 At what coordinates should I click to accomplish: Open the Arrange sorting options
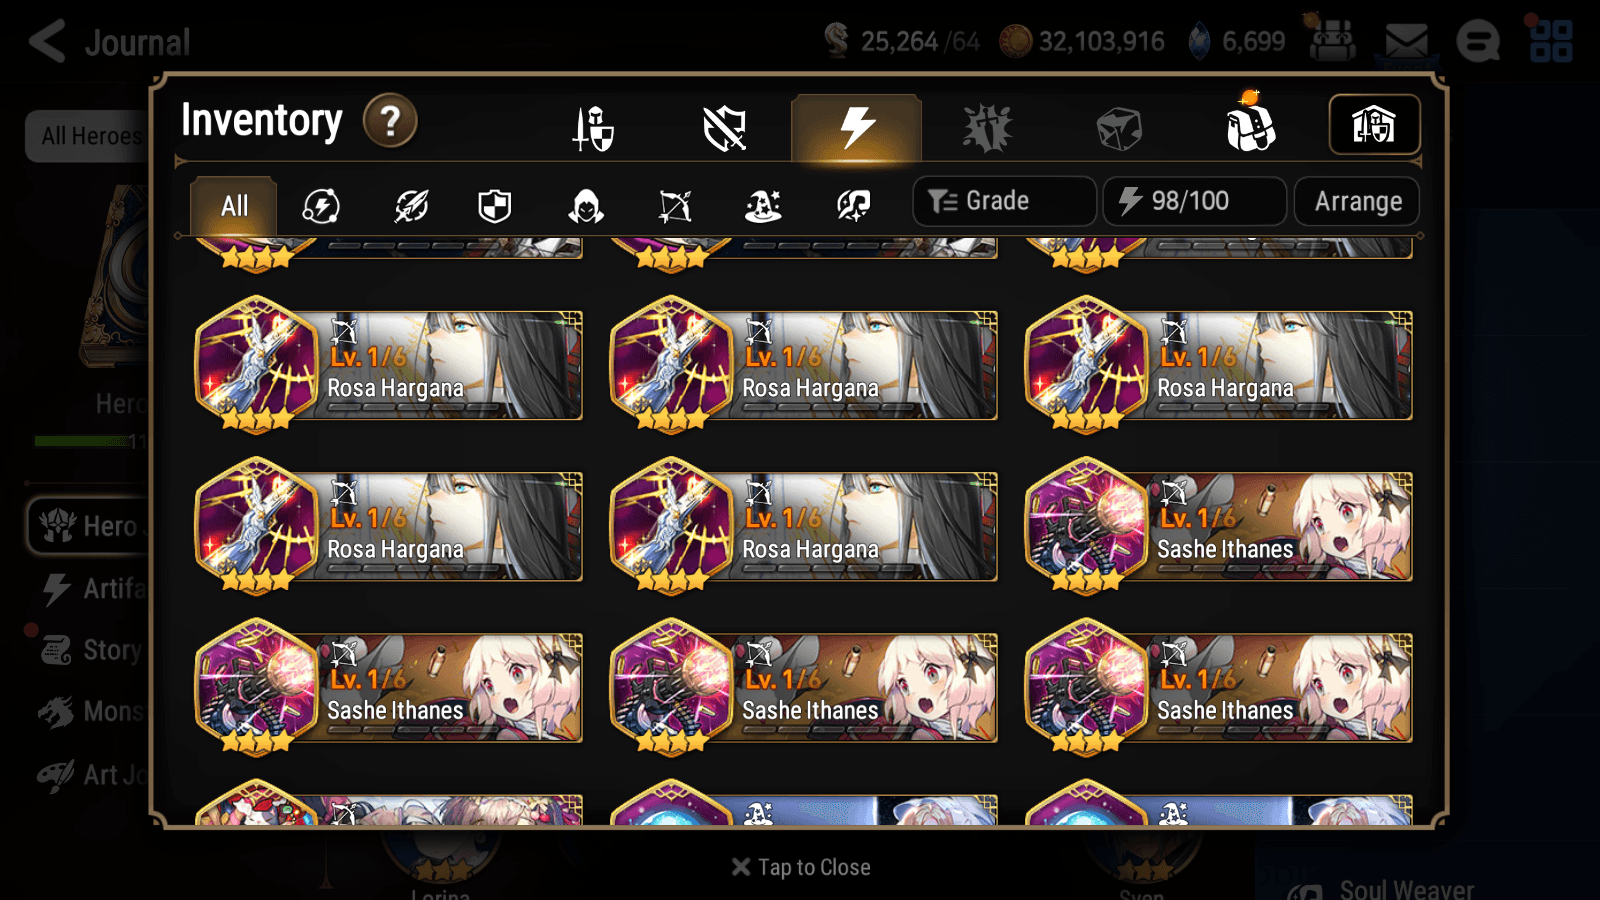(x=1357, y=201)
